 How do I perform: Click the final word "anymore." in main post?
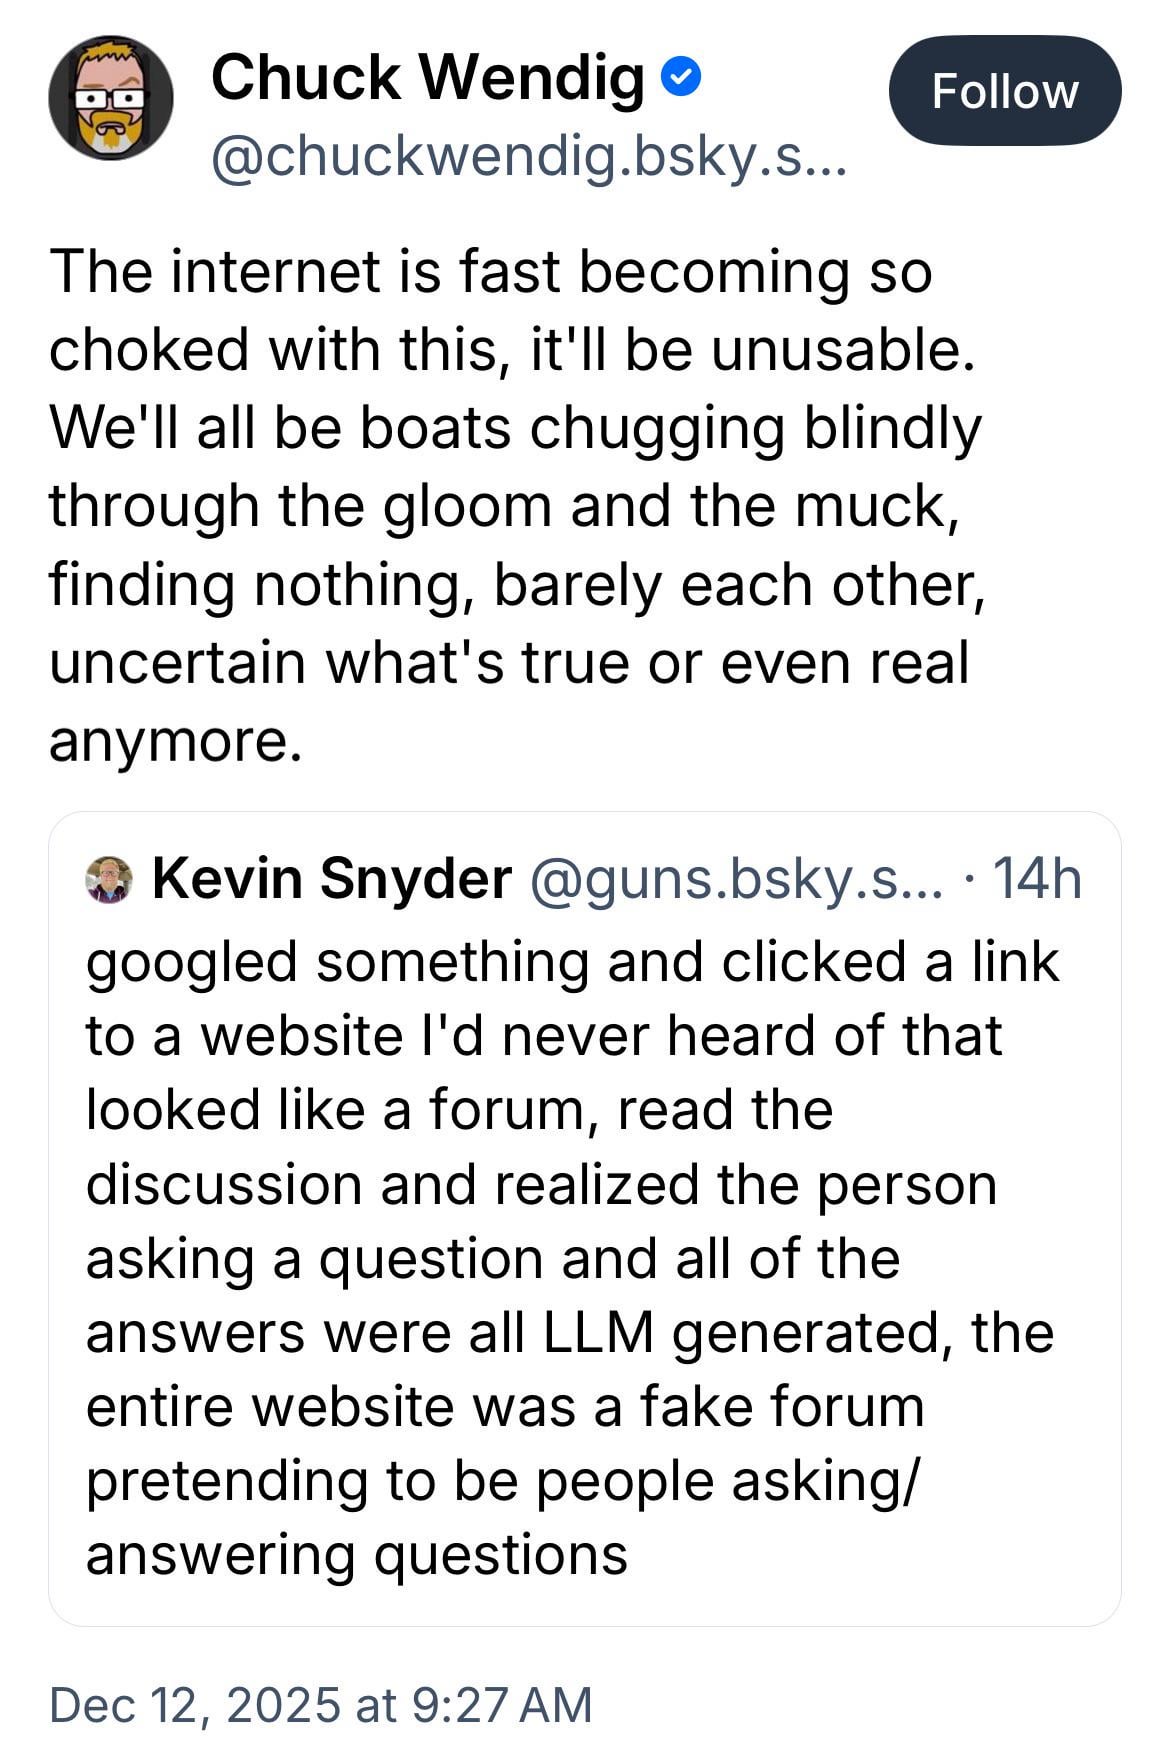pos(175,740)
